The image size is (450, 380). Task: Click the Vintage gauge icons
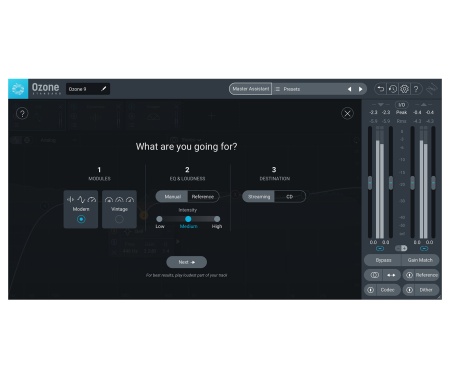[x=119, y=200]
